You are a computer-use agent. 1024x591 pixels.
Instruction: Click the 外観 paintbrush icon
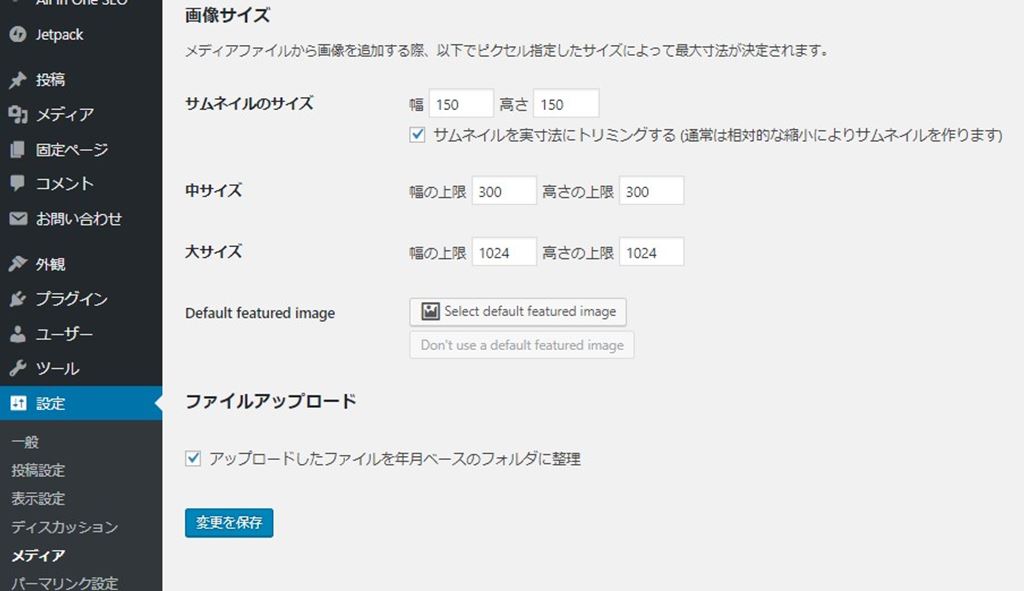(x=17, y=265)
